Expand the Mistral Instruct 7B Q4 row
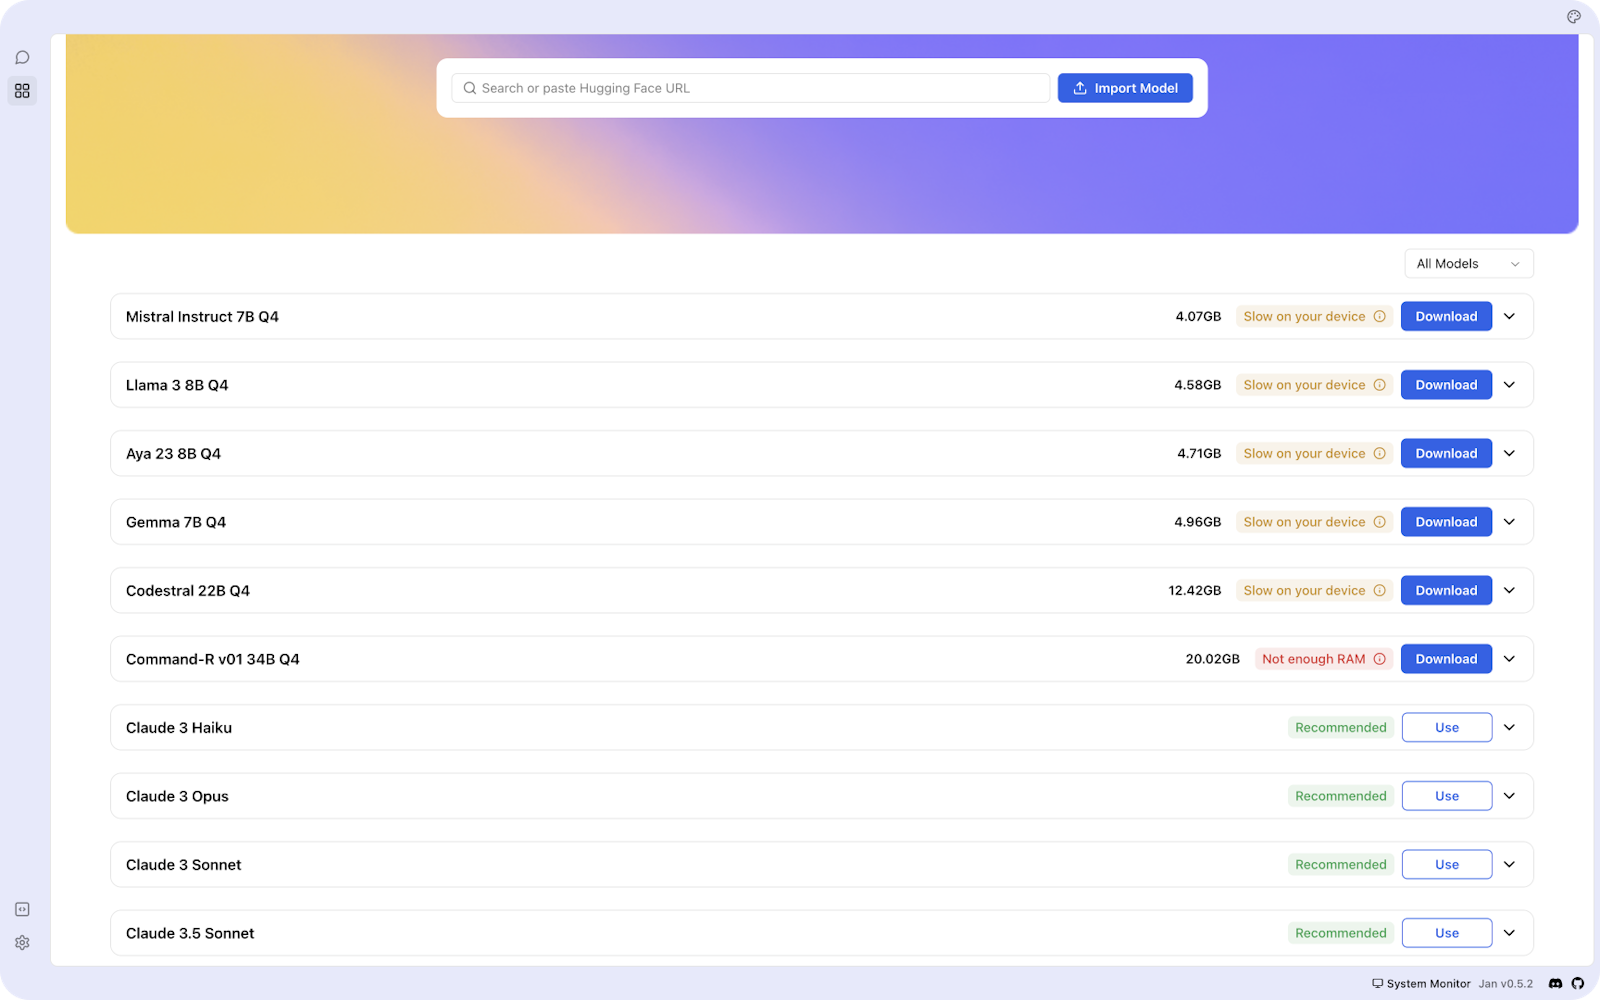 coord(1510,317)
